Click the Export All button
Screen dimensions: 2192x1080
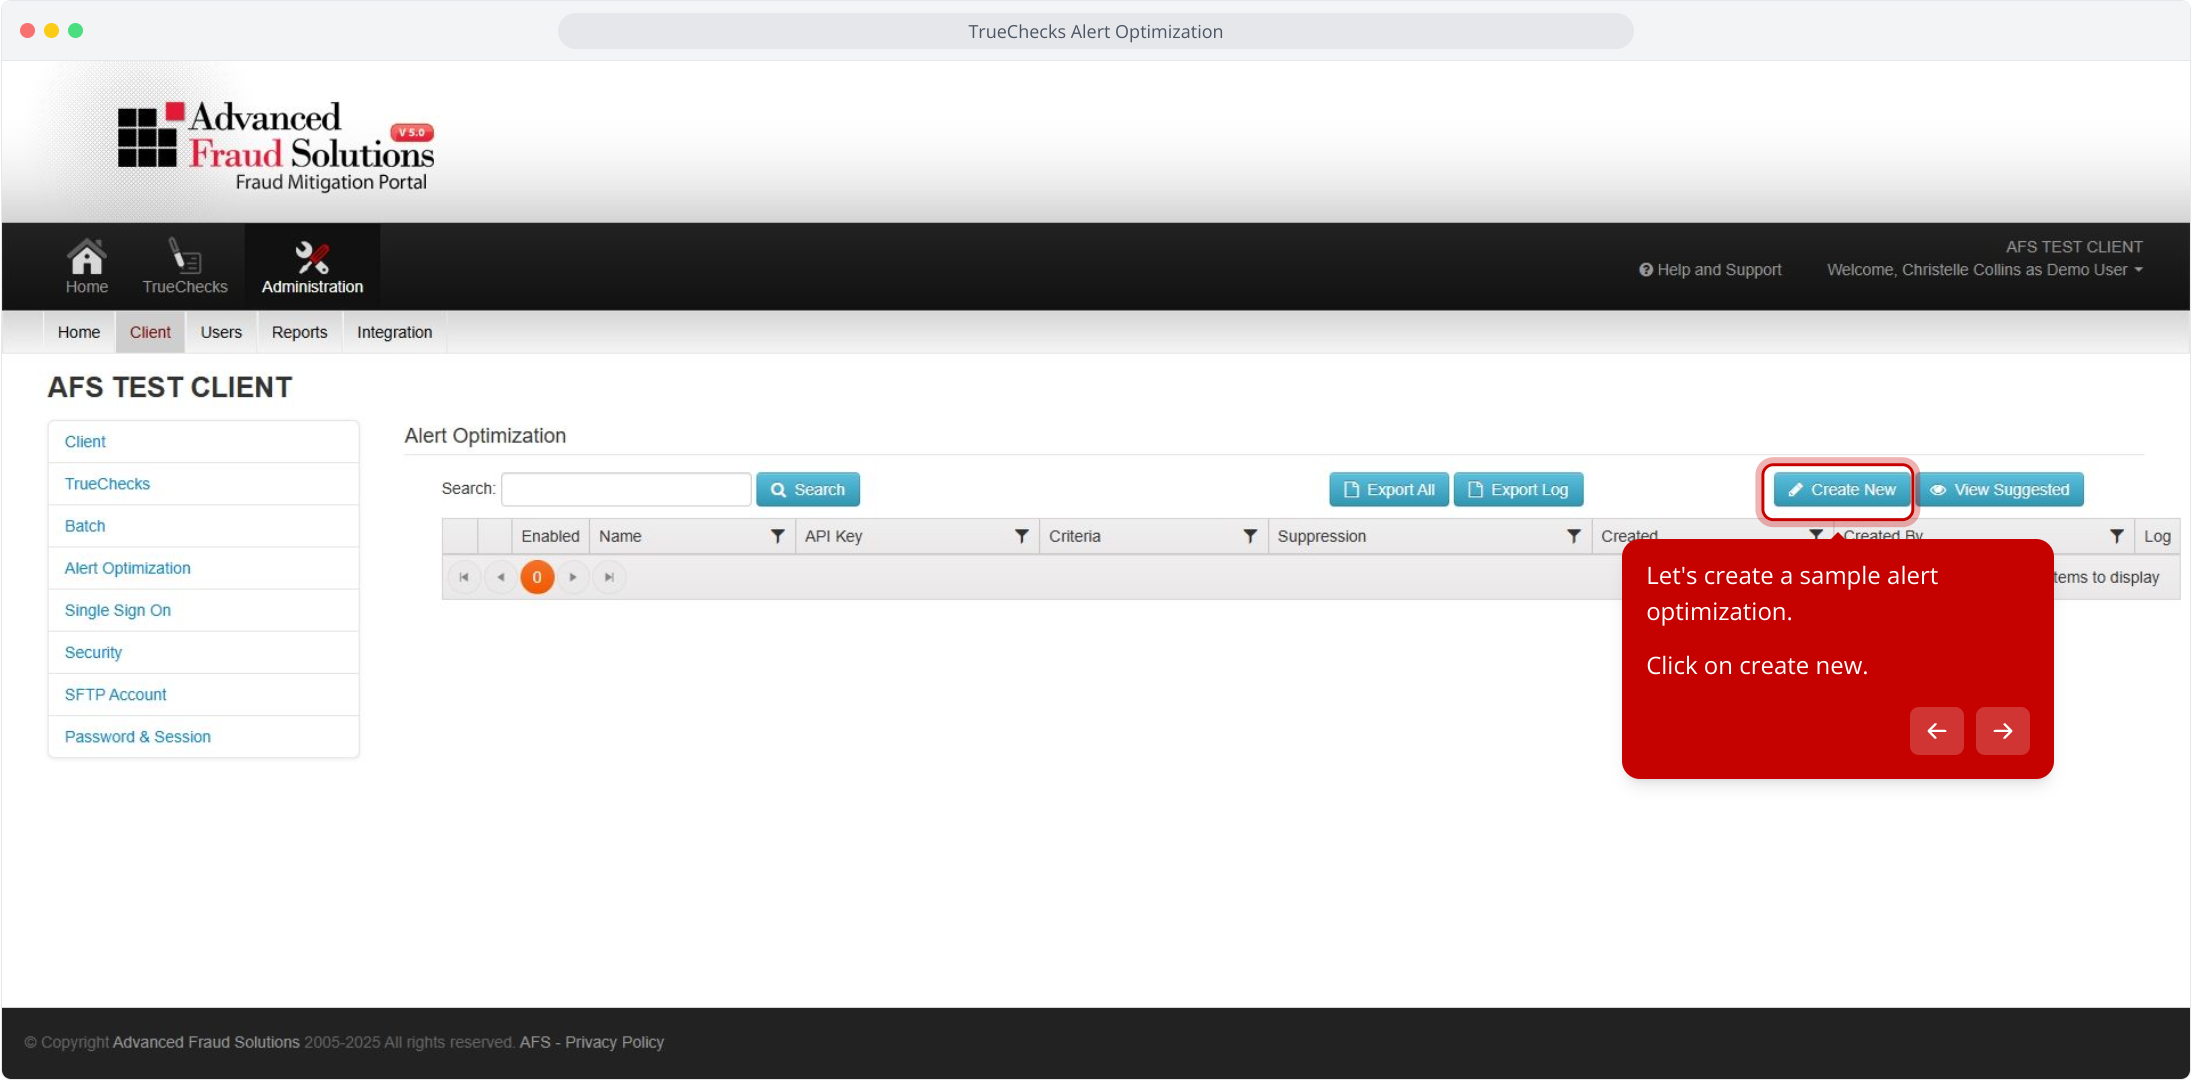pyautogui.click(x=1389, y=490)
